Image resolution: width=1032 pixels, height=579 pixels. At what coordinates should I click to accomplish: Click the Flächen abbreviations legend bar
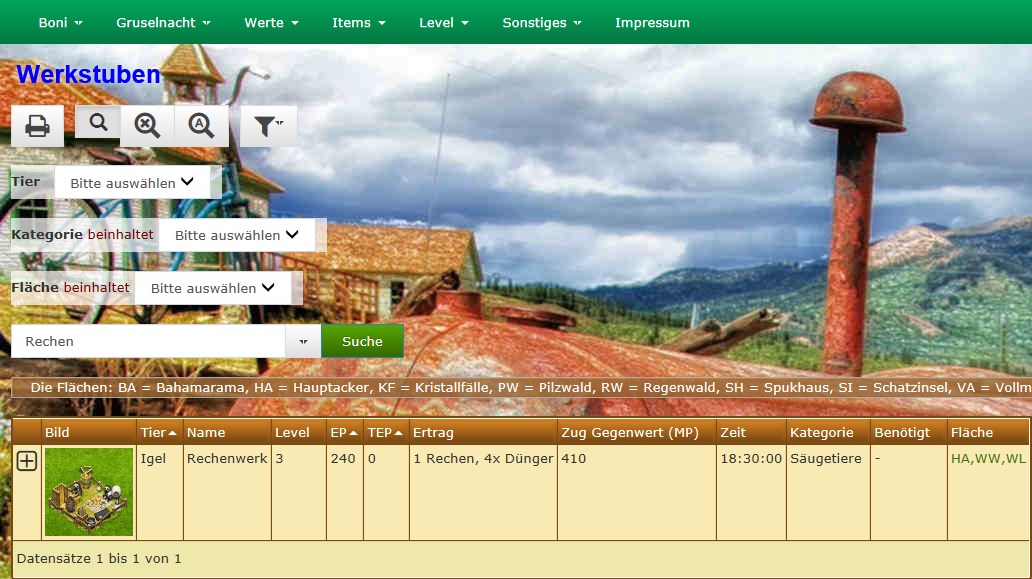click(x=521, y=388)
